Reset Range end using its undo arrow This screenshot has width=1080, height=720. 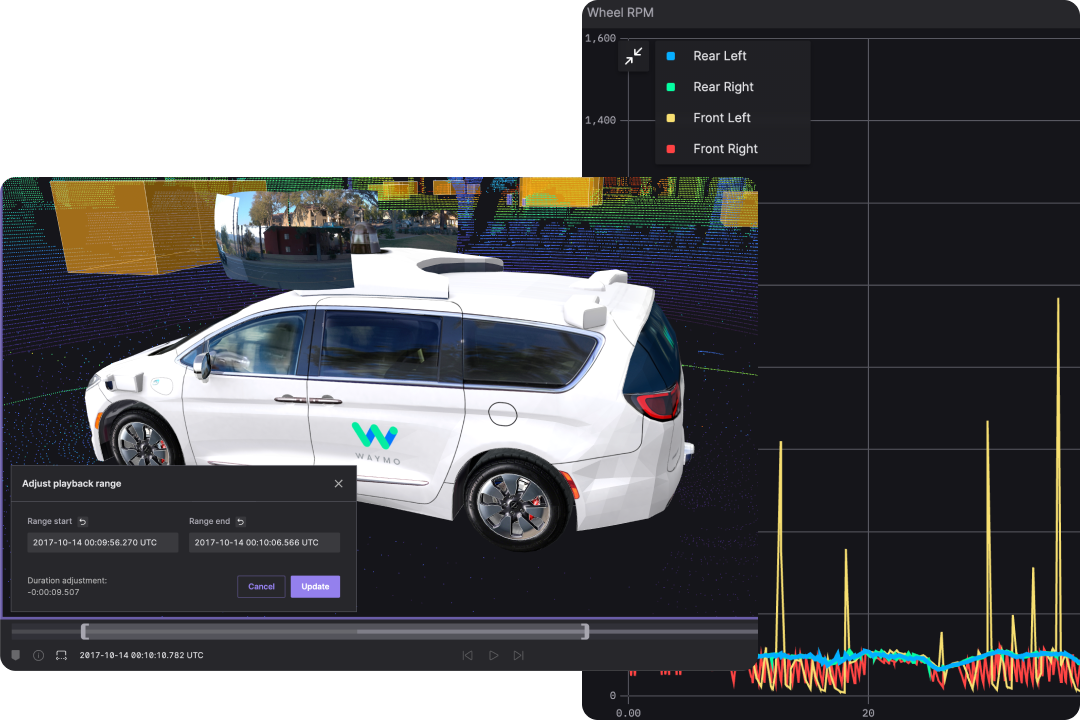click(239, 521)
